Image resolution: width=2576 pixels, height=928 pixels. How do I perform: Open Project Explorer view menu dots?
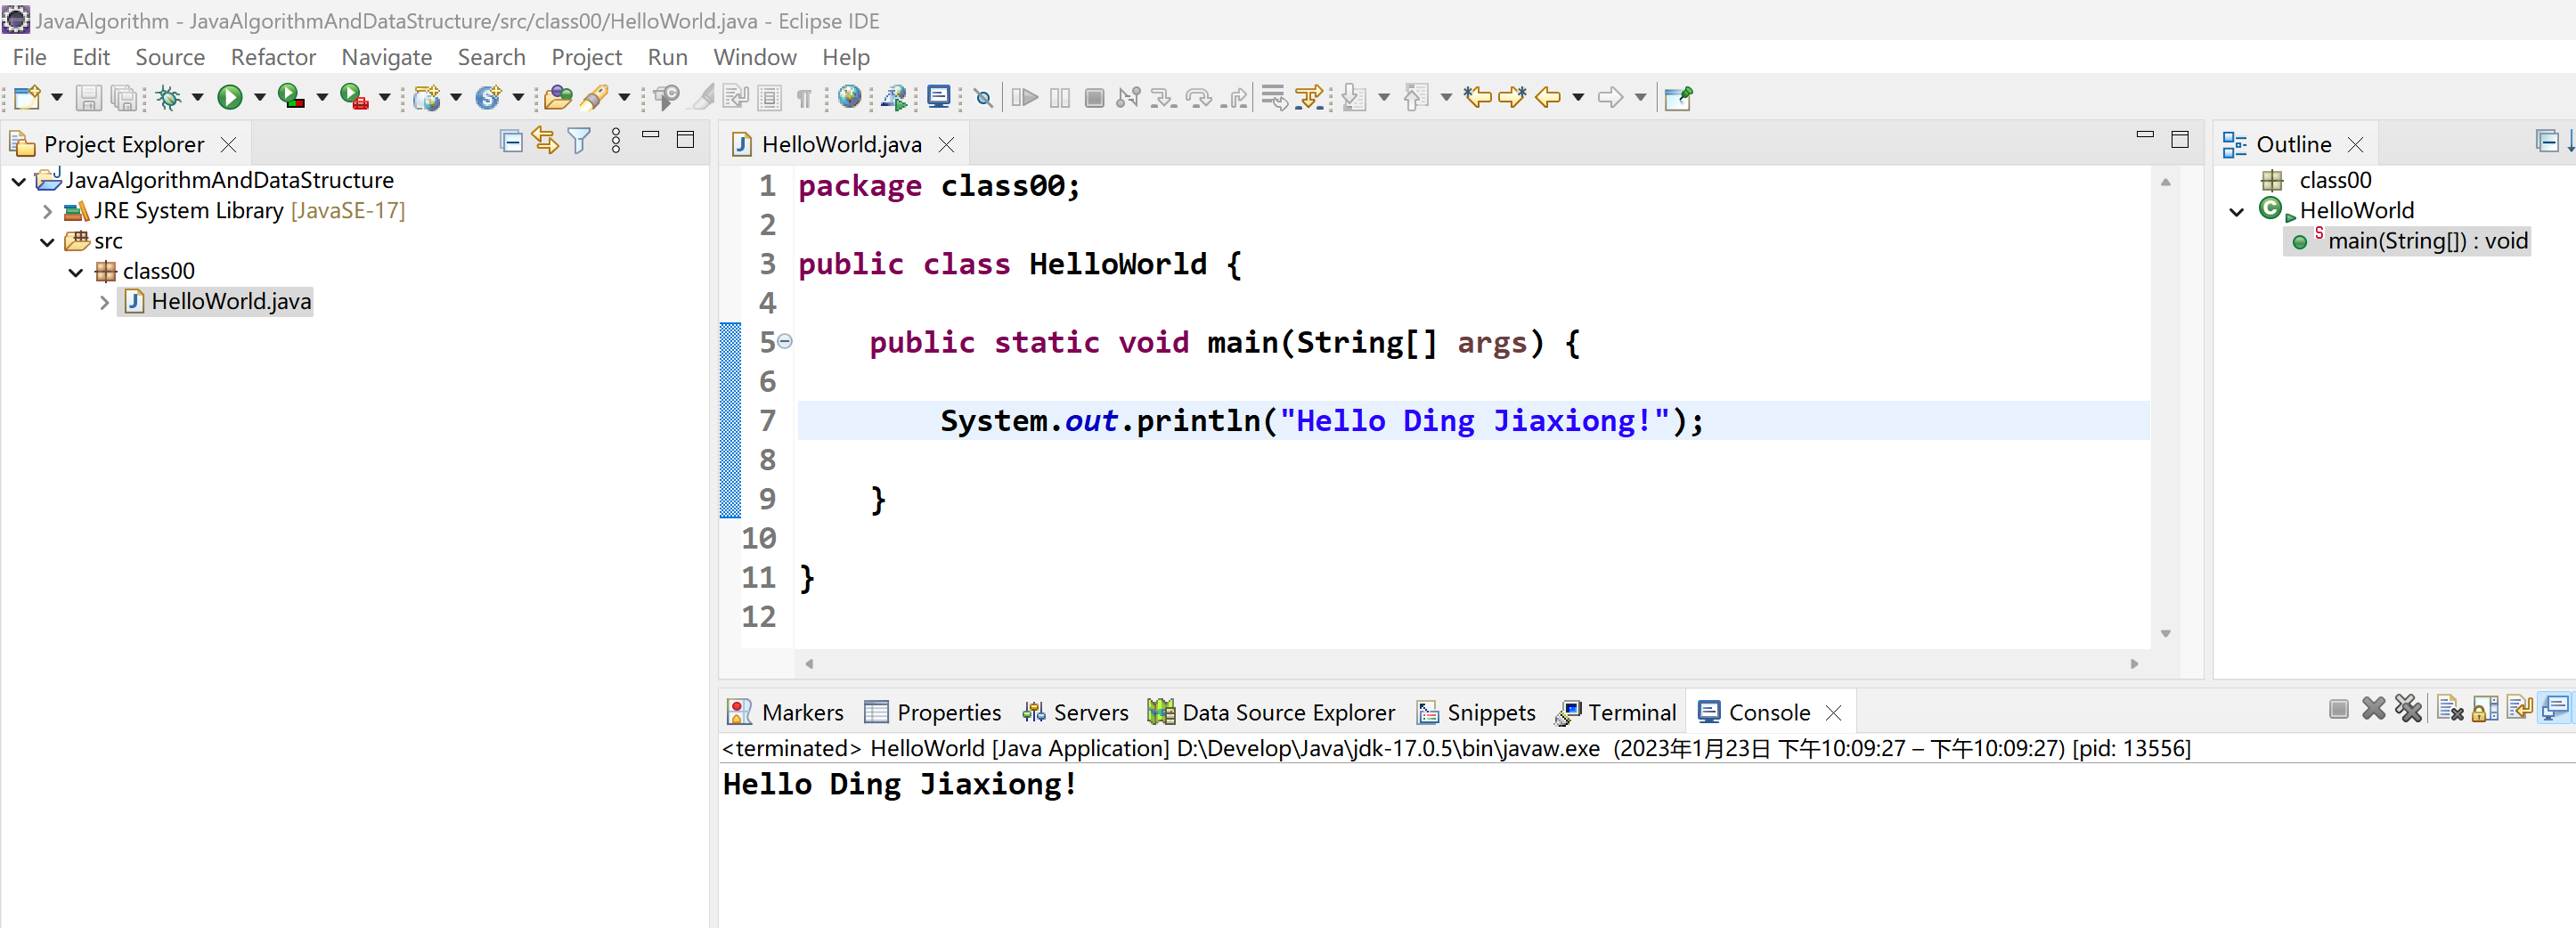pyautogui.click(x=616, y=141)
